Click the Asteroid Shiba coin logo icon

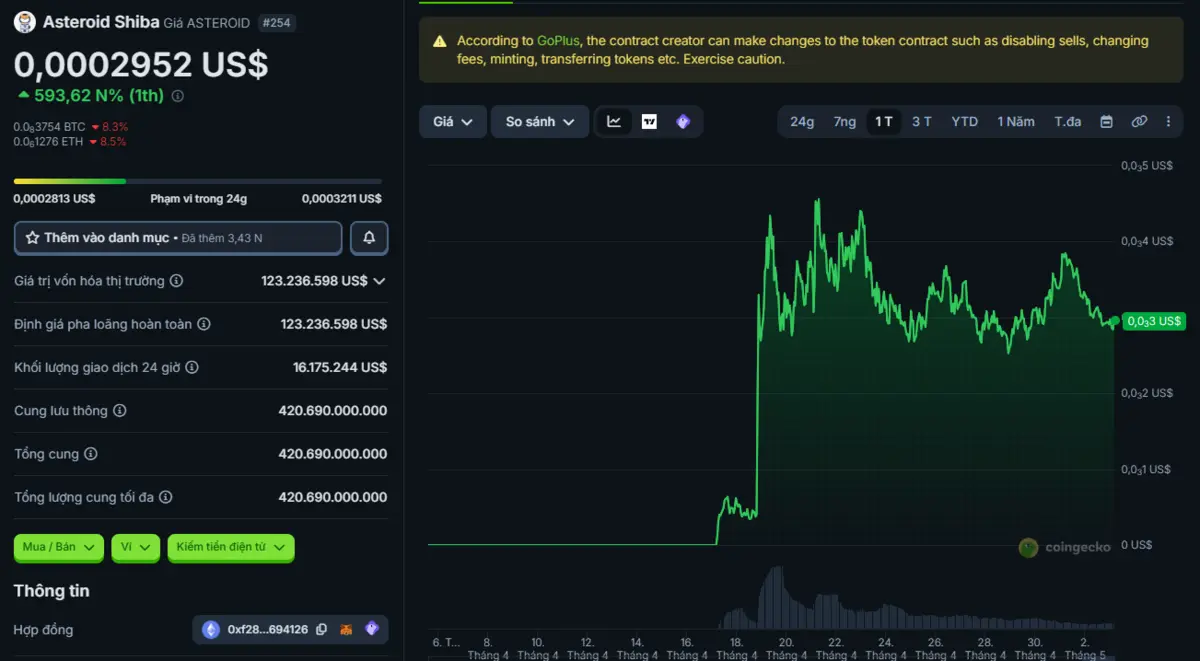pyautogui.click(x=25, y=22)
